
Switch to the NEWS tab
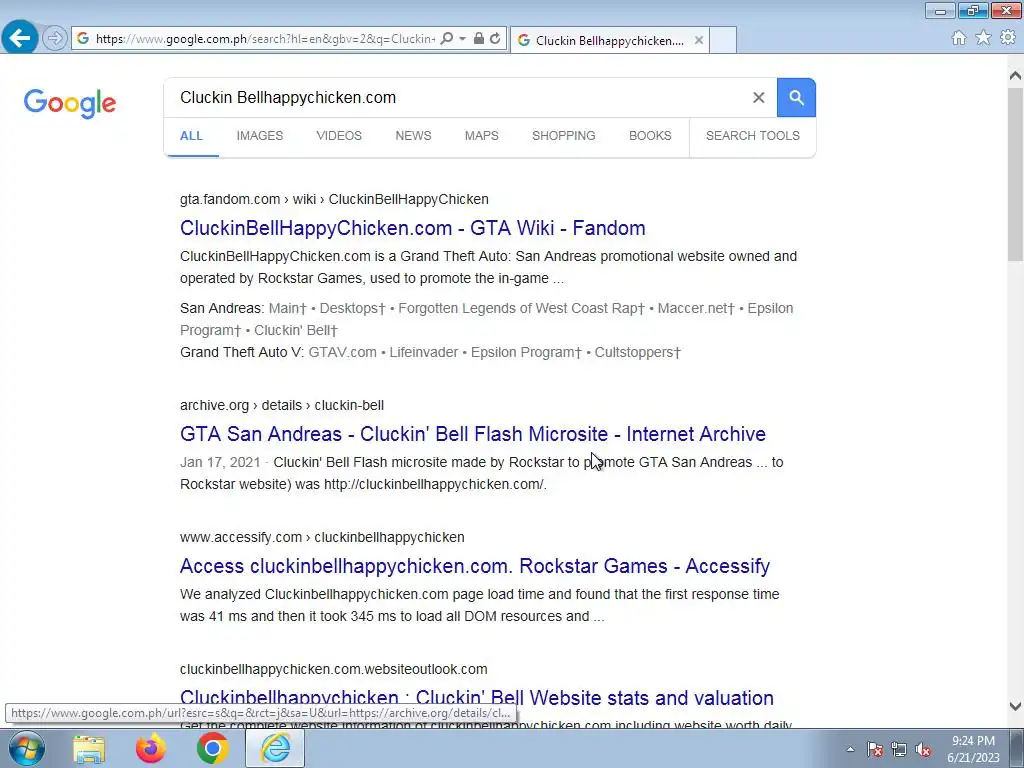pyautogui.click(x=413, y=136)
